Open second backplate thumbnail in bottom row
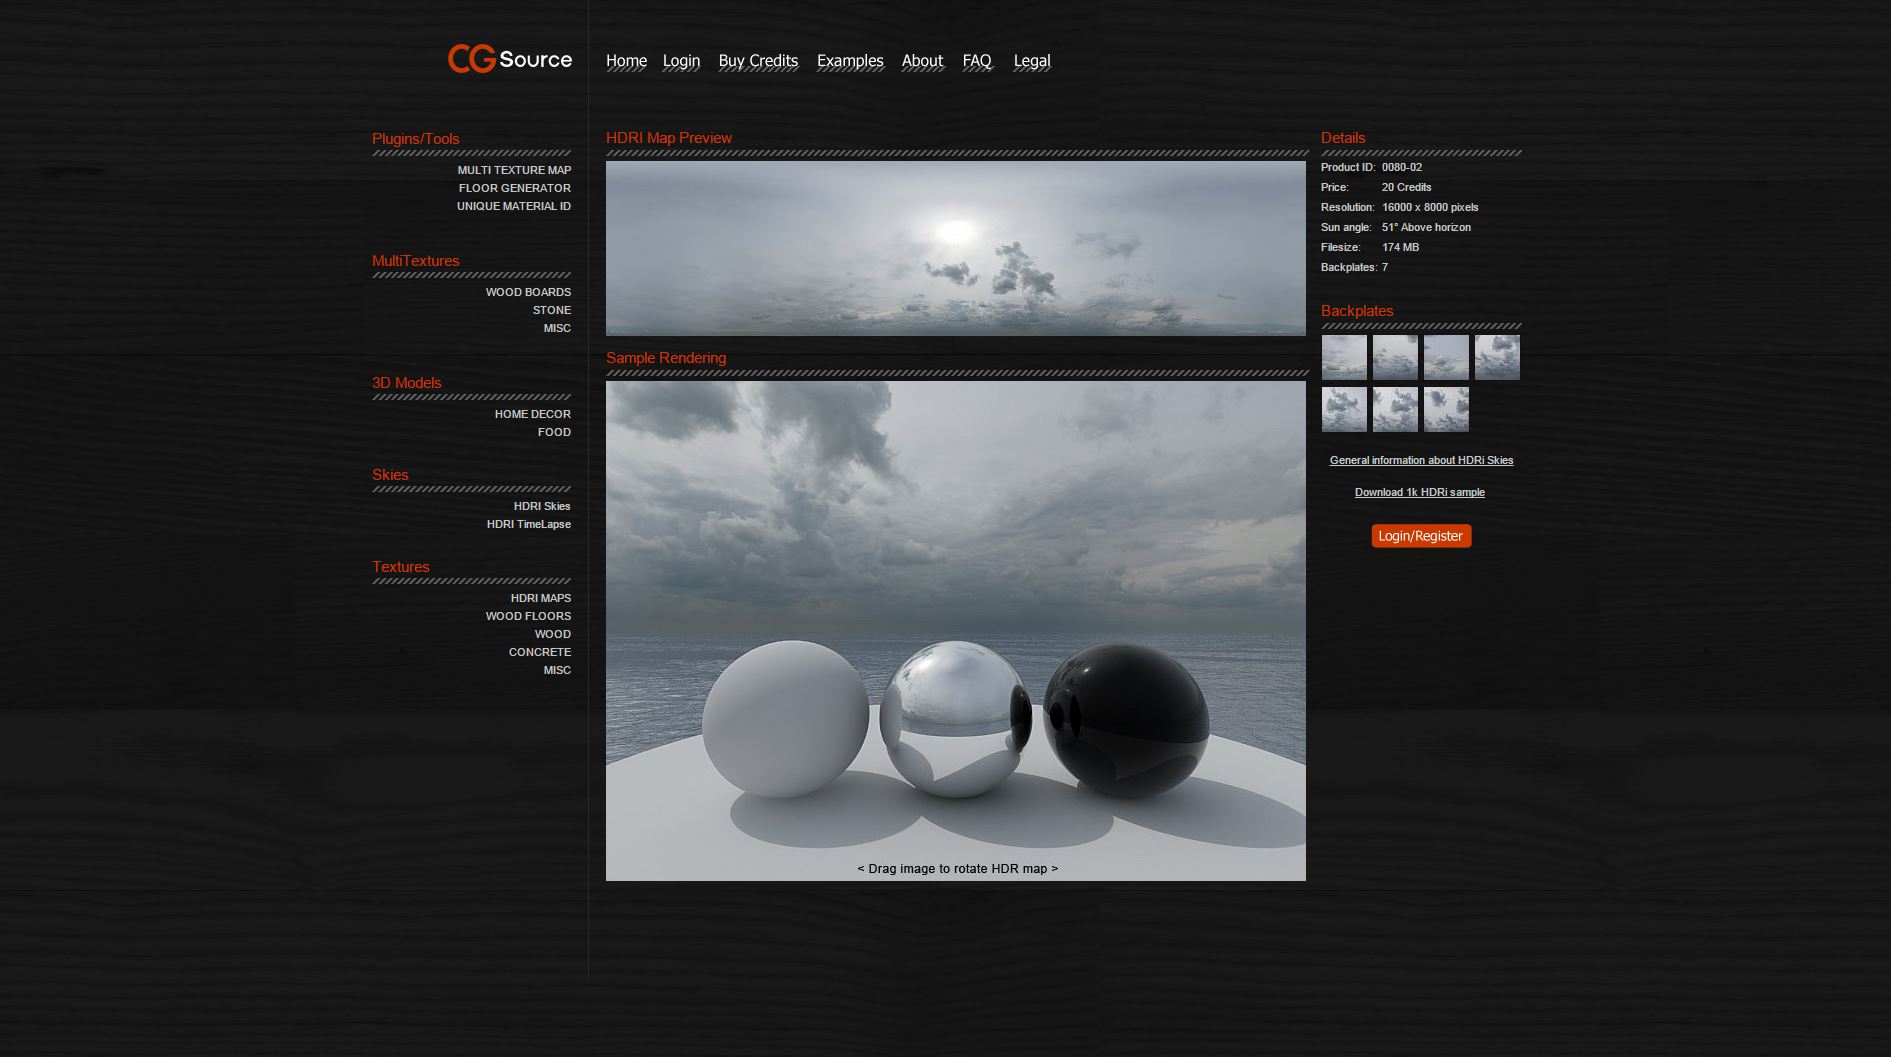The image size is (1891, 1057). point(1395,409)
